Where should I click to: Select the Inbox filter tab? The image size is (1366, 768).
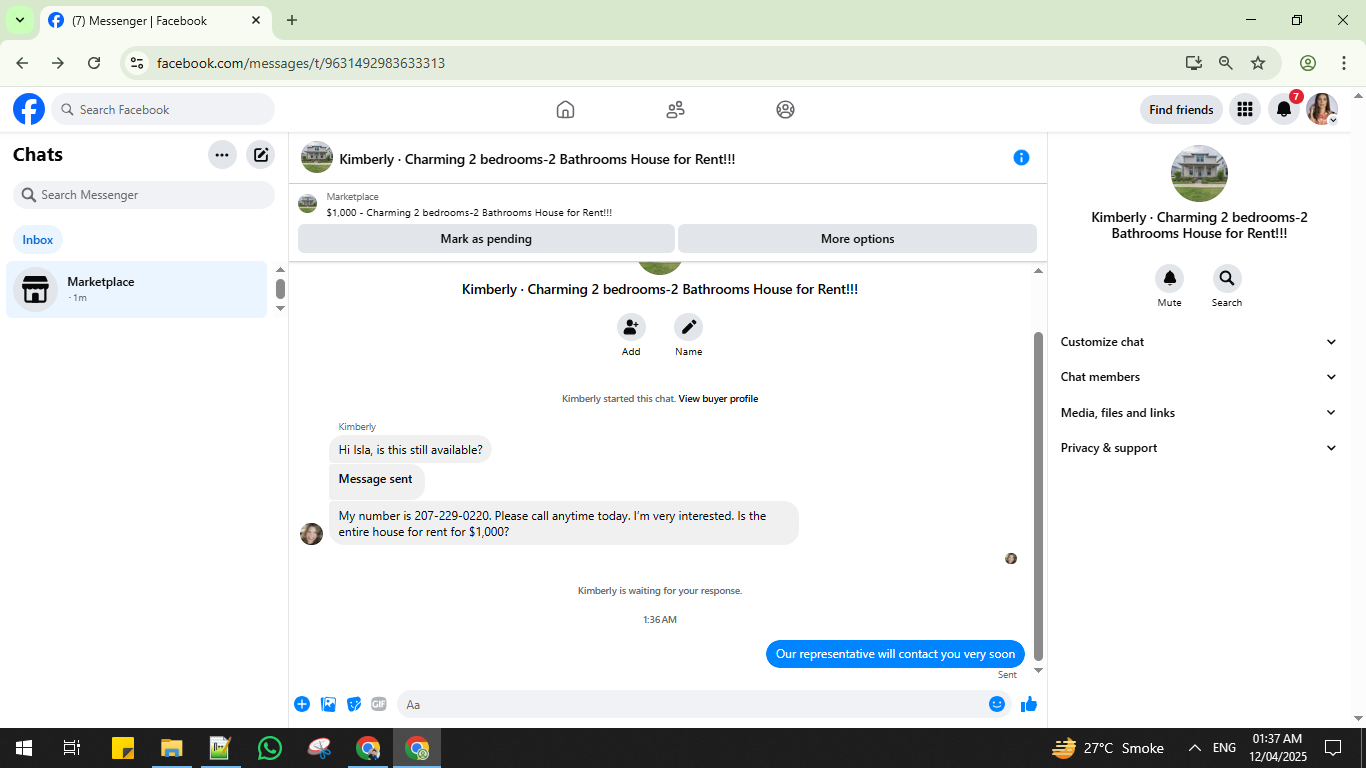pos(38,240)
